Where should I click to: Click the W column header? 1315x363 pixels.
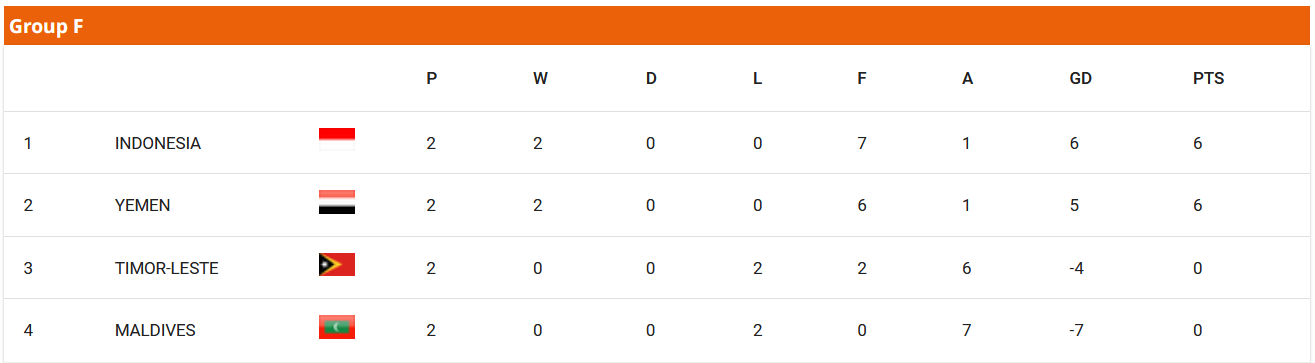540,78
